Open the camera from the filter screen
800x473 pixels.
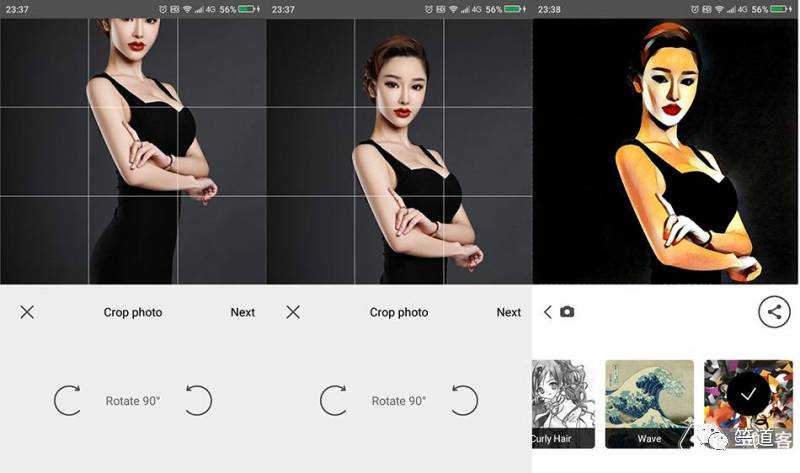click(567, 312)
